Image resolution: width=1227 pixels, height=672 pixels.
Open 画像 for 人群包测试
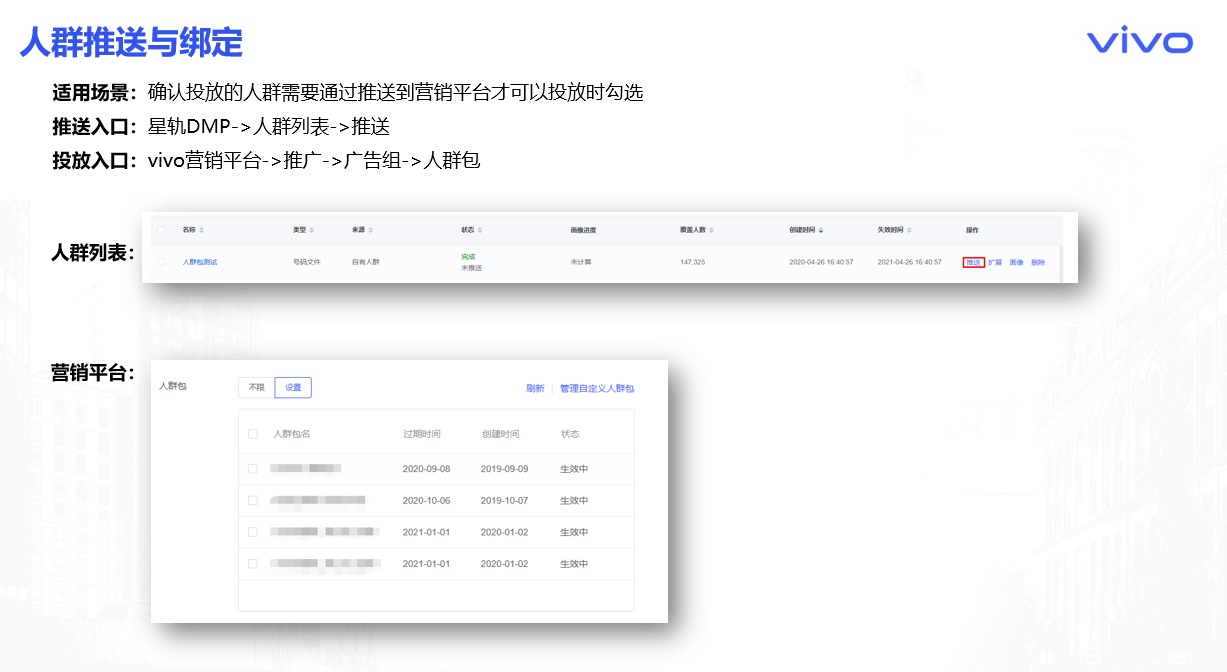(x=1016, y=262)
